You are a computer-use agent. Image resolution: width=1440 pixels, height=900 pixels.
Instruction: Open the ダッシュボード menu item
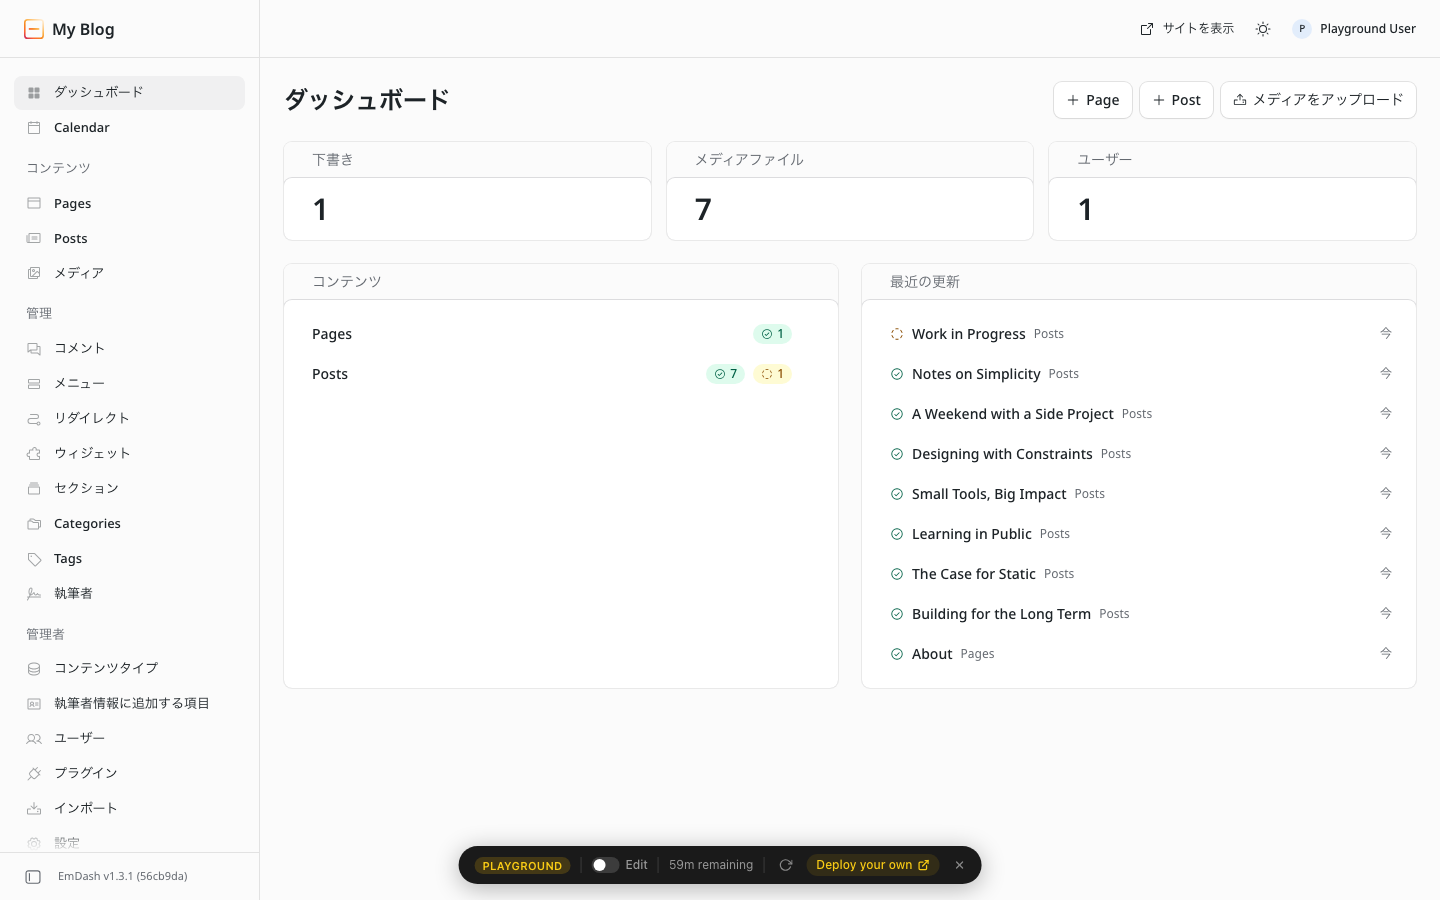(x=129, y=92)
